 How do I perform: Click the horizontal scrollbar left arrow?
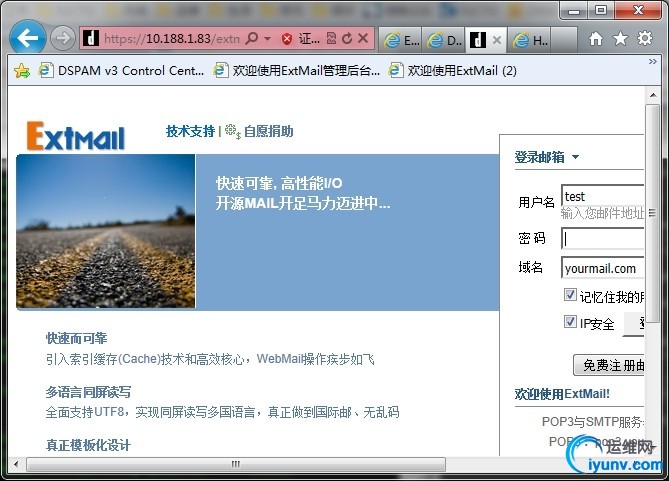tap(16, 464)
